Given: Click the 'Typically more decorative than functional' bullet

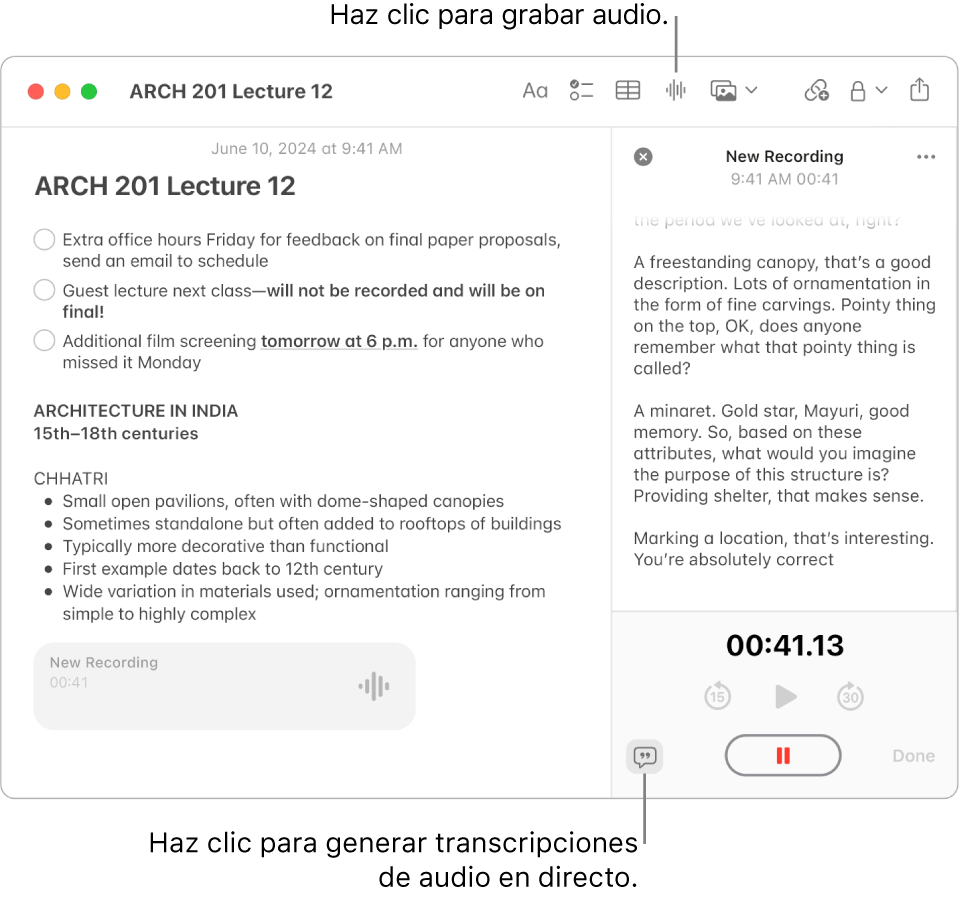Looking at the screenshot, I should pos(225,546).
